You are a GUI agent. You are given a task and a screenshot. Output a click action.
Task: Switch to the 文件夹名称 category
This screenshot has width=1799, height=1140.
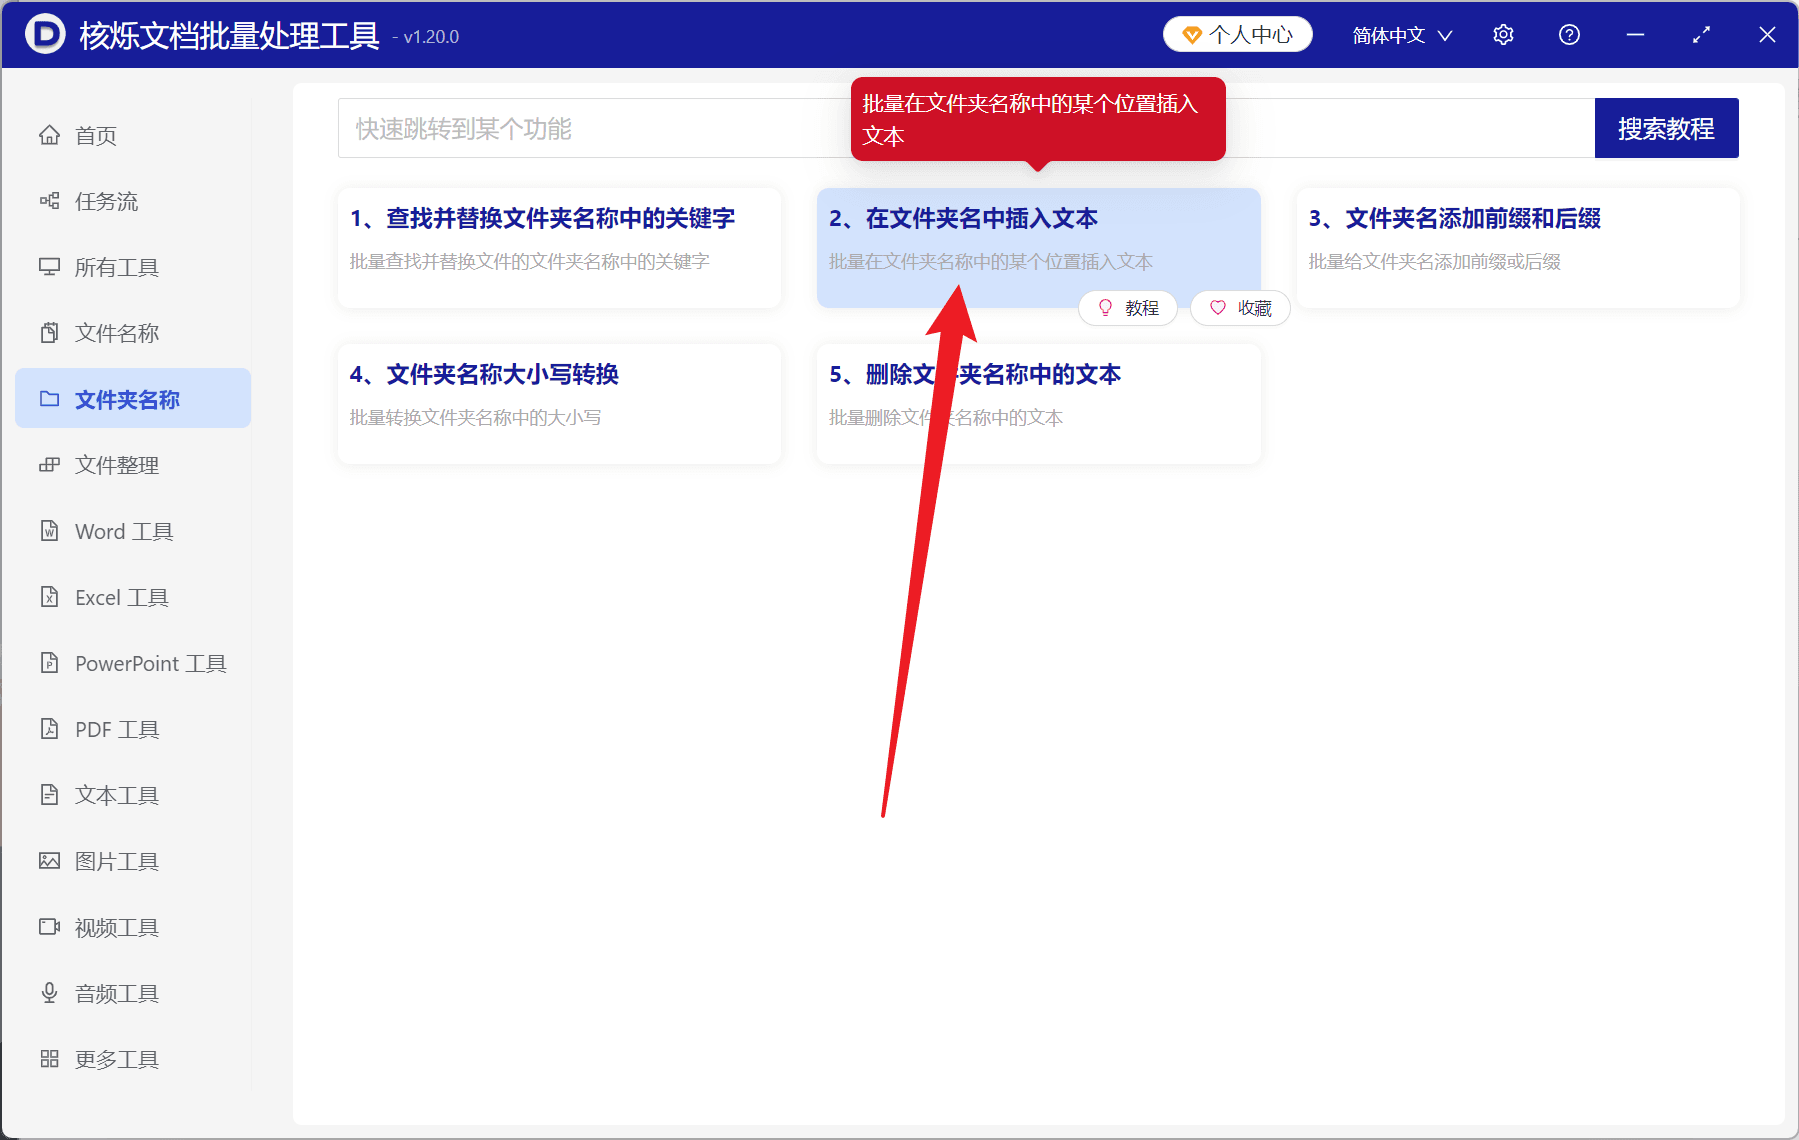(x=126, y=398)
